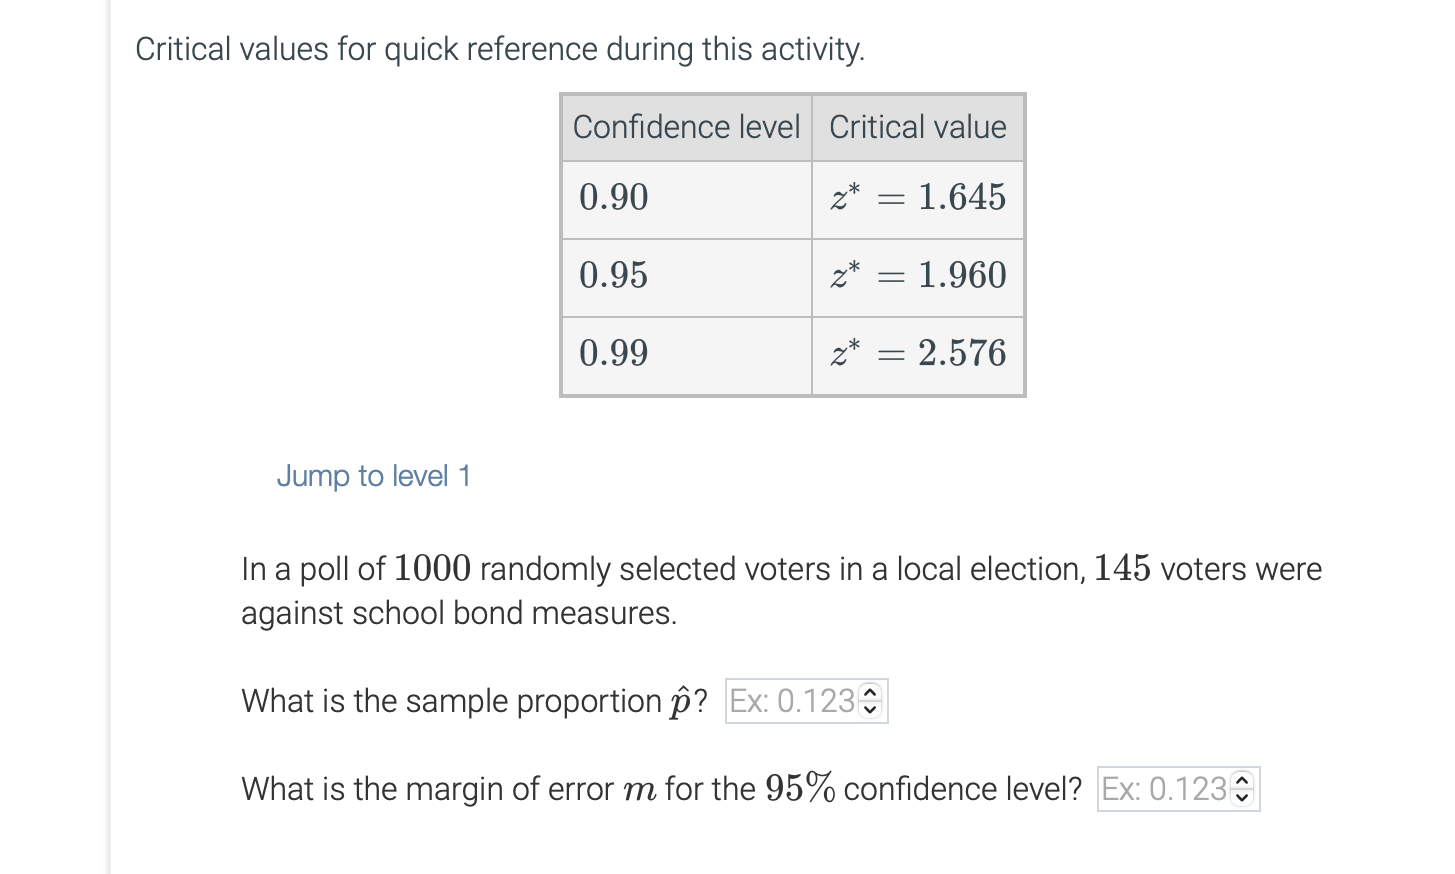The height and width of the screenshot is (874, 1455).
Task: Select the Confidence level column header
Action: pos(686,127)
